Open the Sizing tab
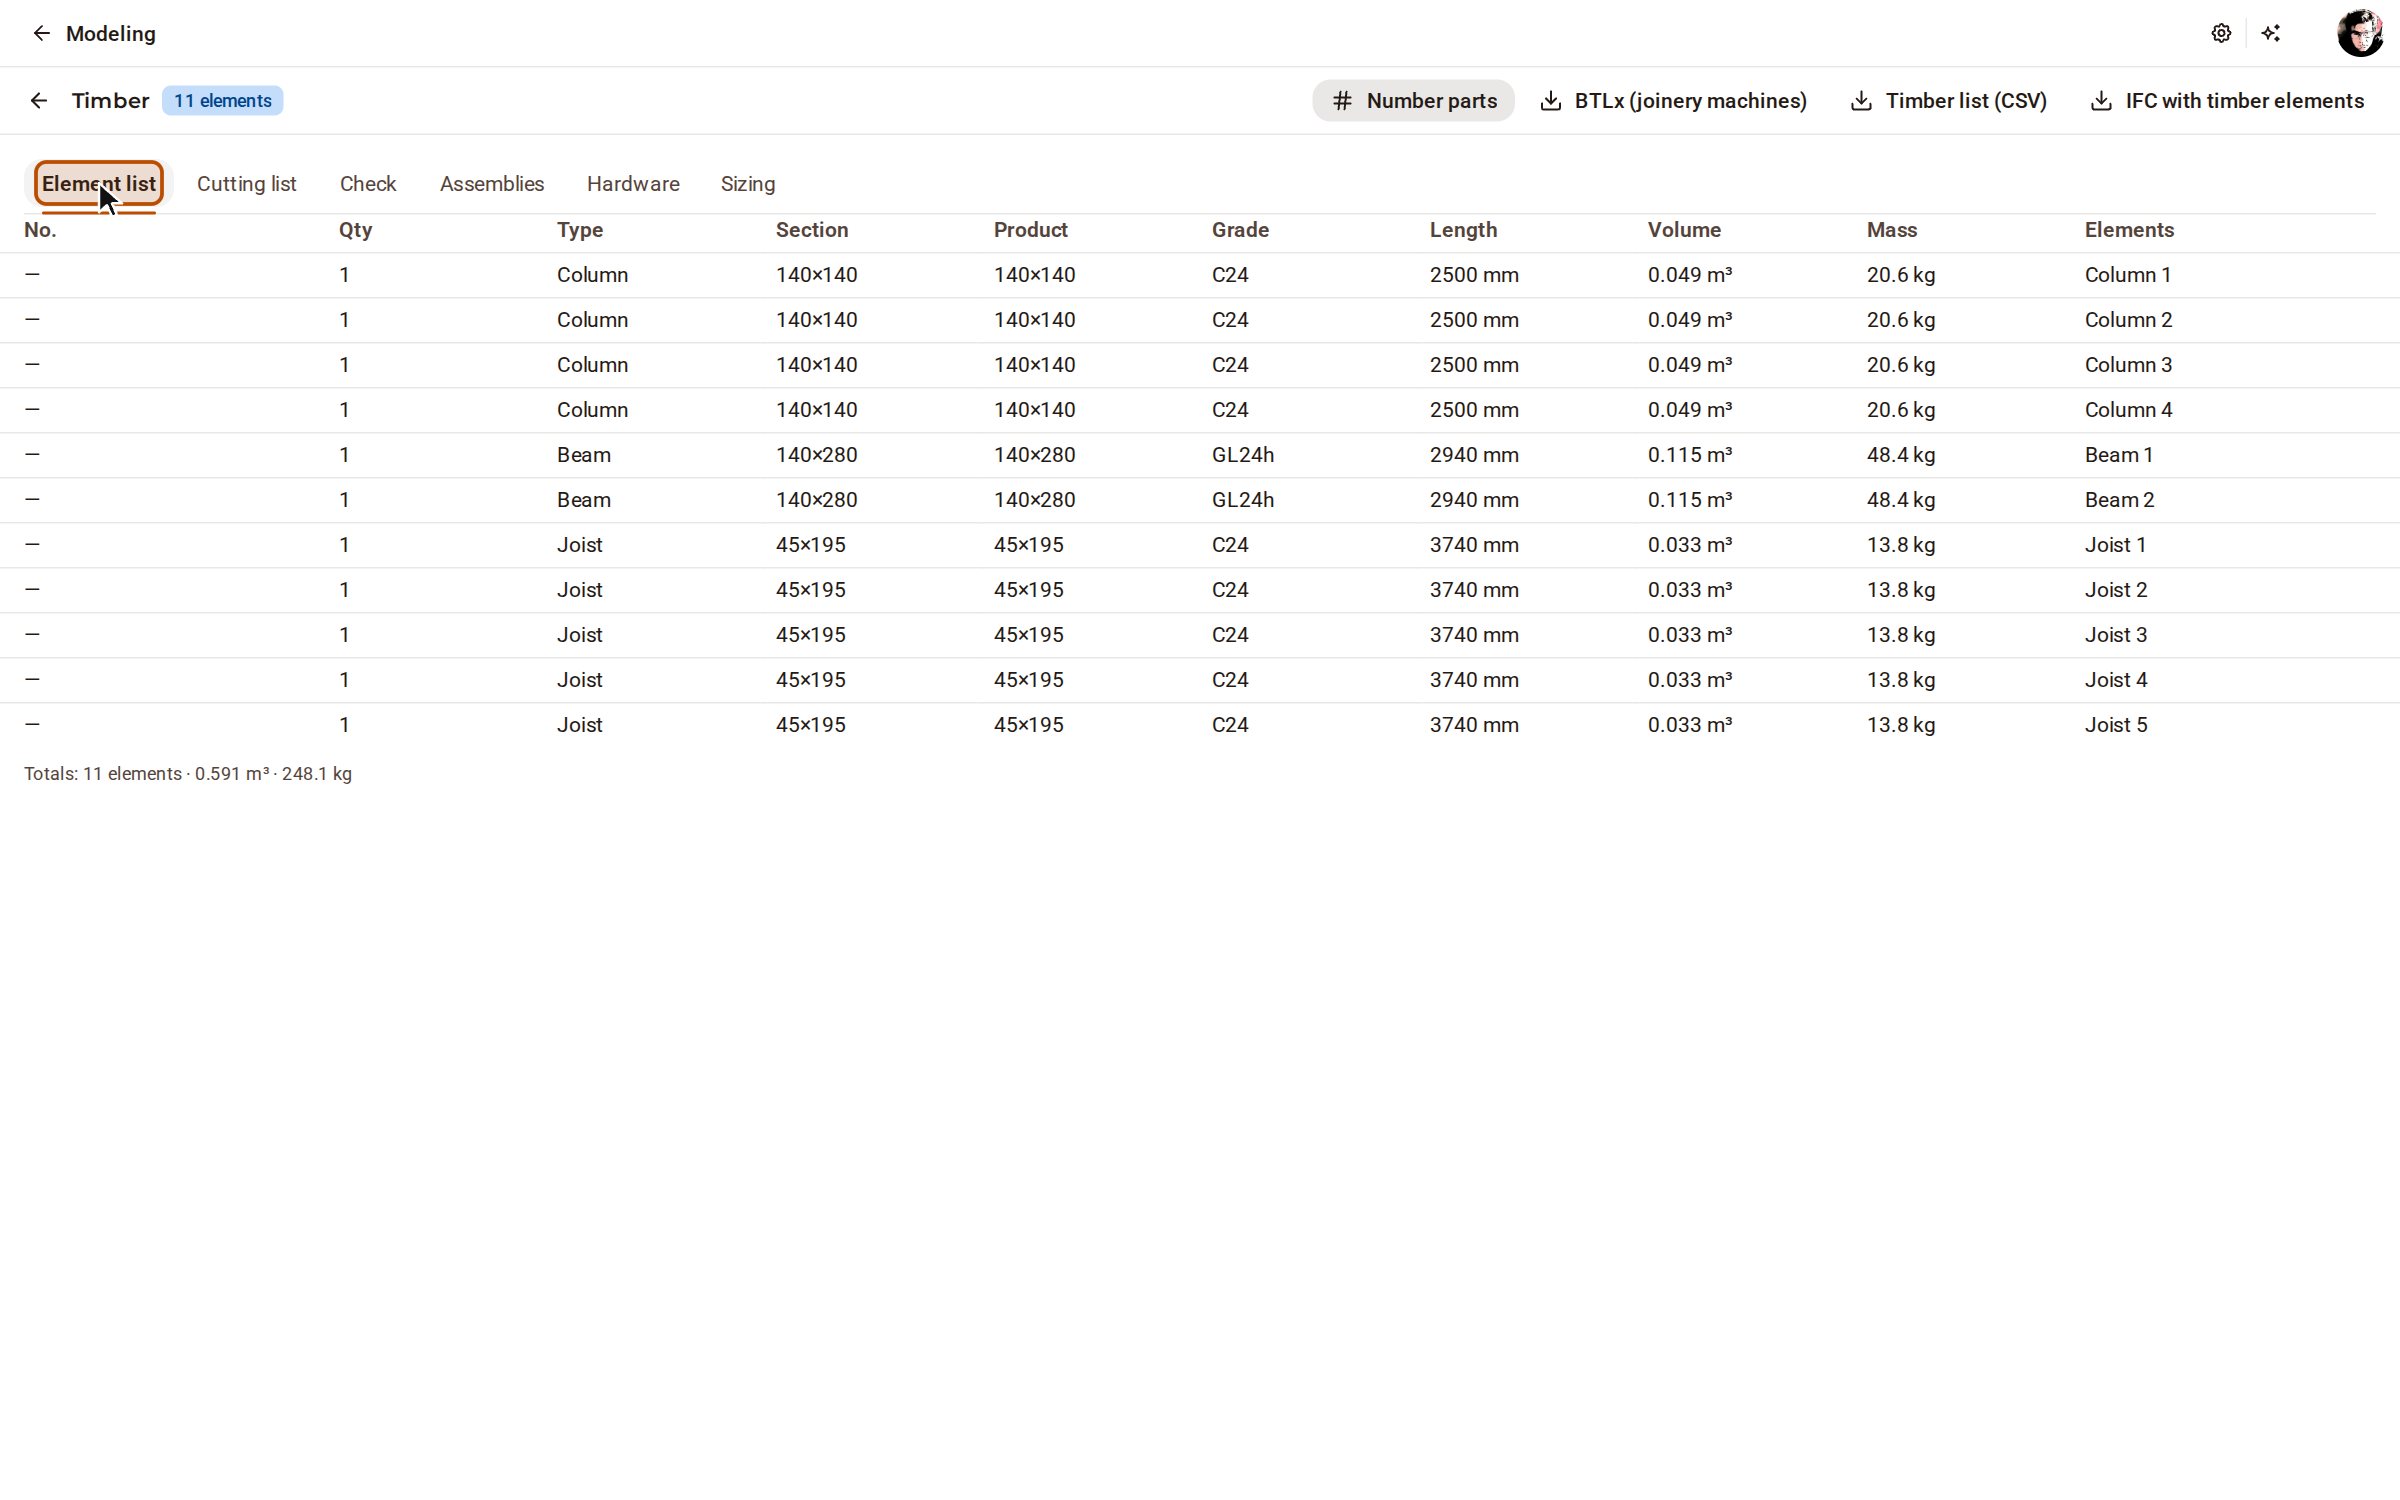This screenshot has width=2400, height=1500. pyautogui.click(x=748, y=184)
